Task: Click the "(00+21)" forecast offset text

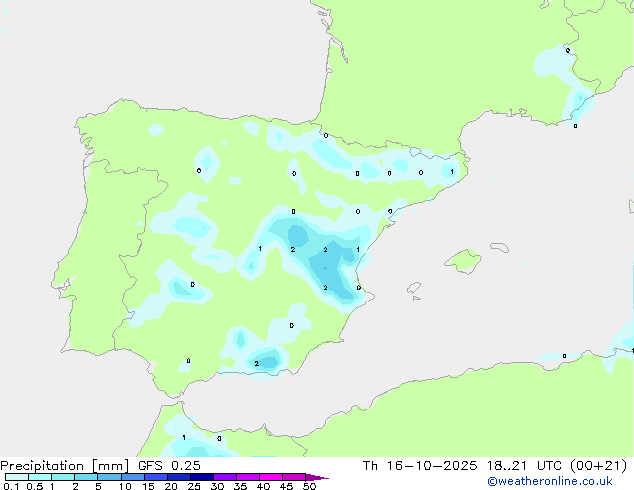Action: (x=598, y=466)
